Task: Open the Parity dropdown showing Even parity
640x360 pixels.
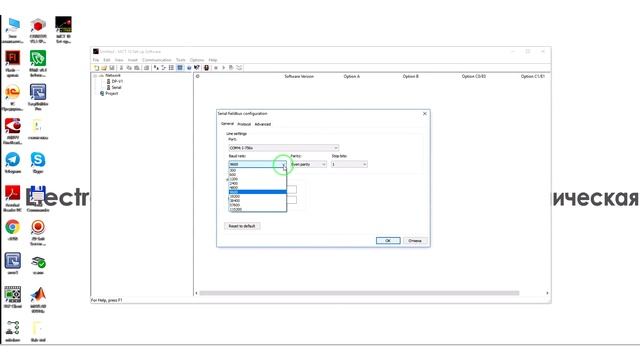Action: click(309, 164)
